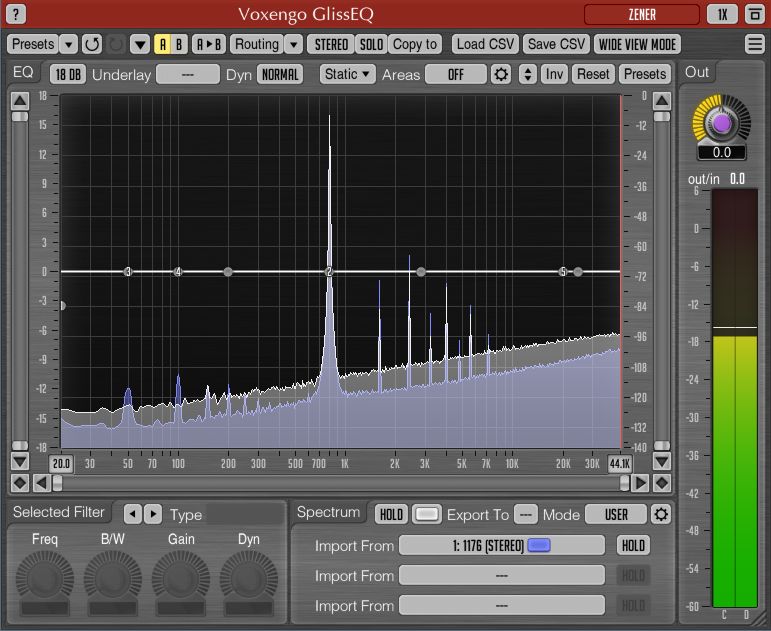Select filter control point 3

[128, 271]
